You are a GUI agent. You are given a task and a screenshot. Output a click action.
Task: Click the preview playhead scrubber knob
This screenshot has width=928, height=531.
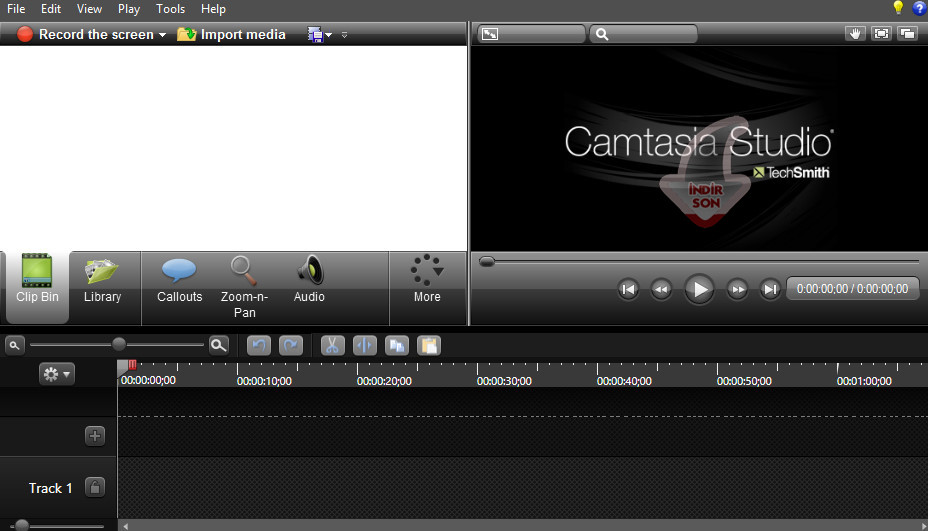point(486,262)
